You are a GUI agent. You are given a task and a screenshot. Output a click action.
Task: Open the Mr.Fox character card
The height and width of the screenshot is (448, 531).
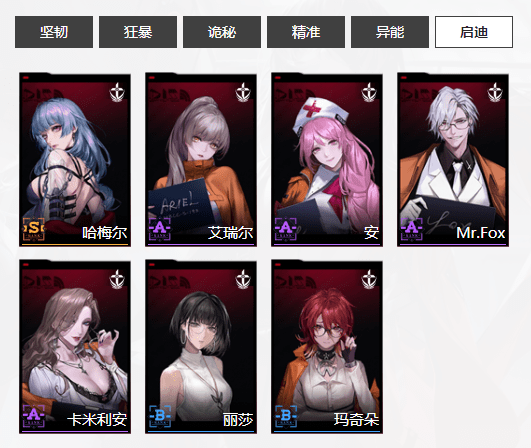click(x=453, y=159)
